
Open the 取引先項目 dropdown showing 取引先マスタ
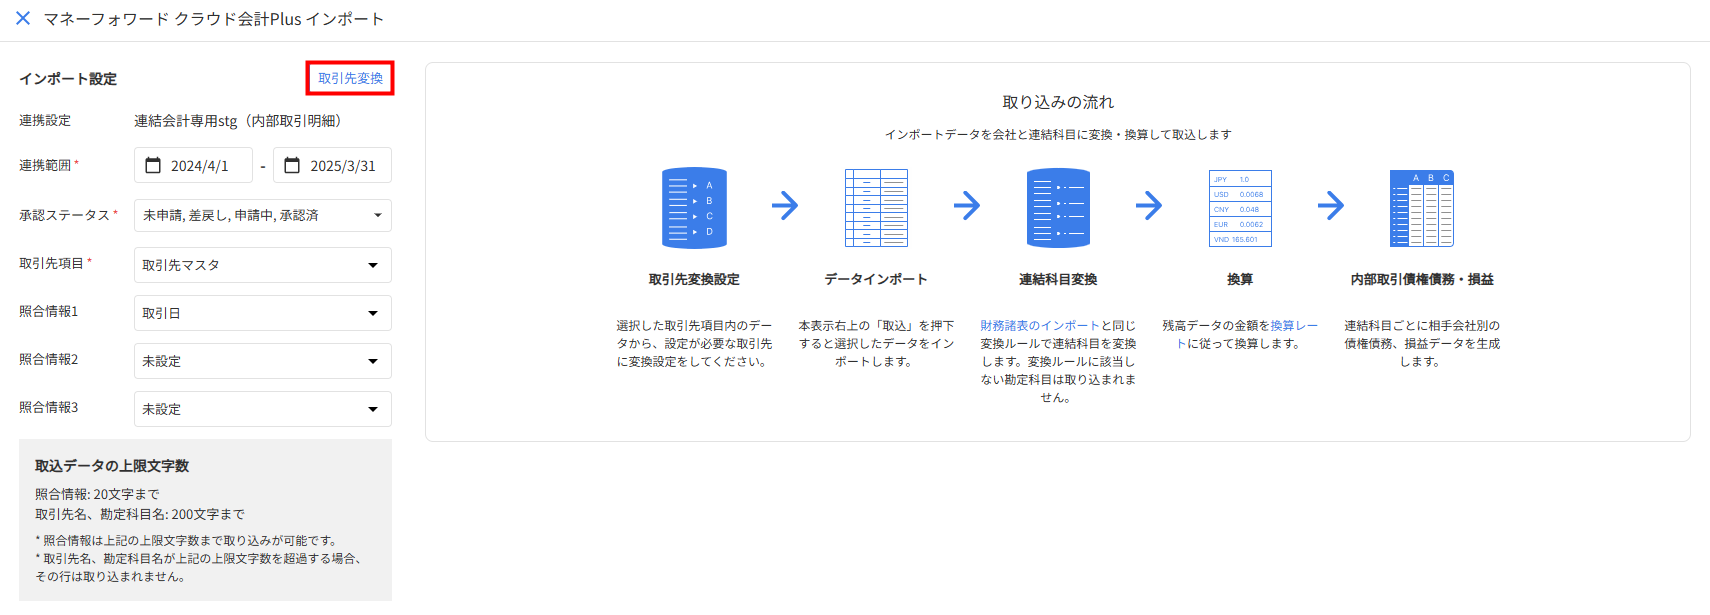263,265
